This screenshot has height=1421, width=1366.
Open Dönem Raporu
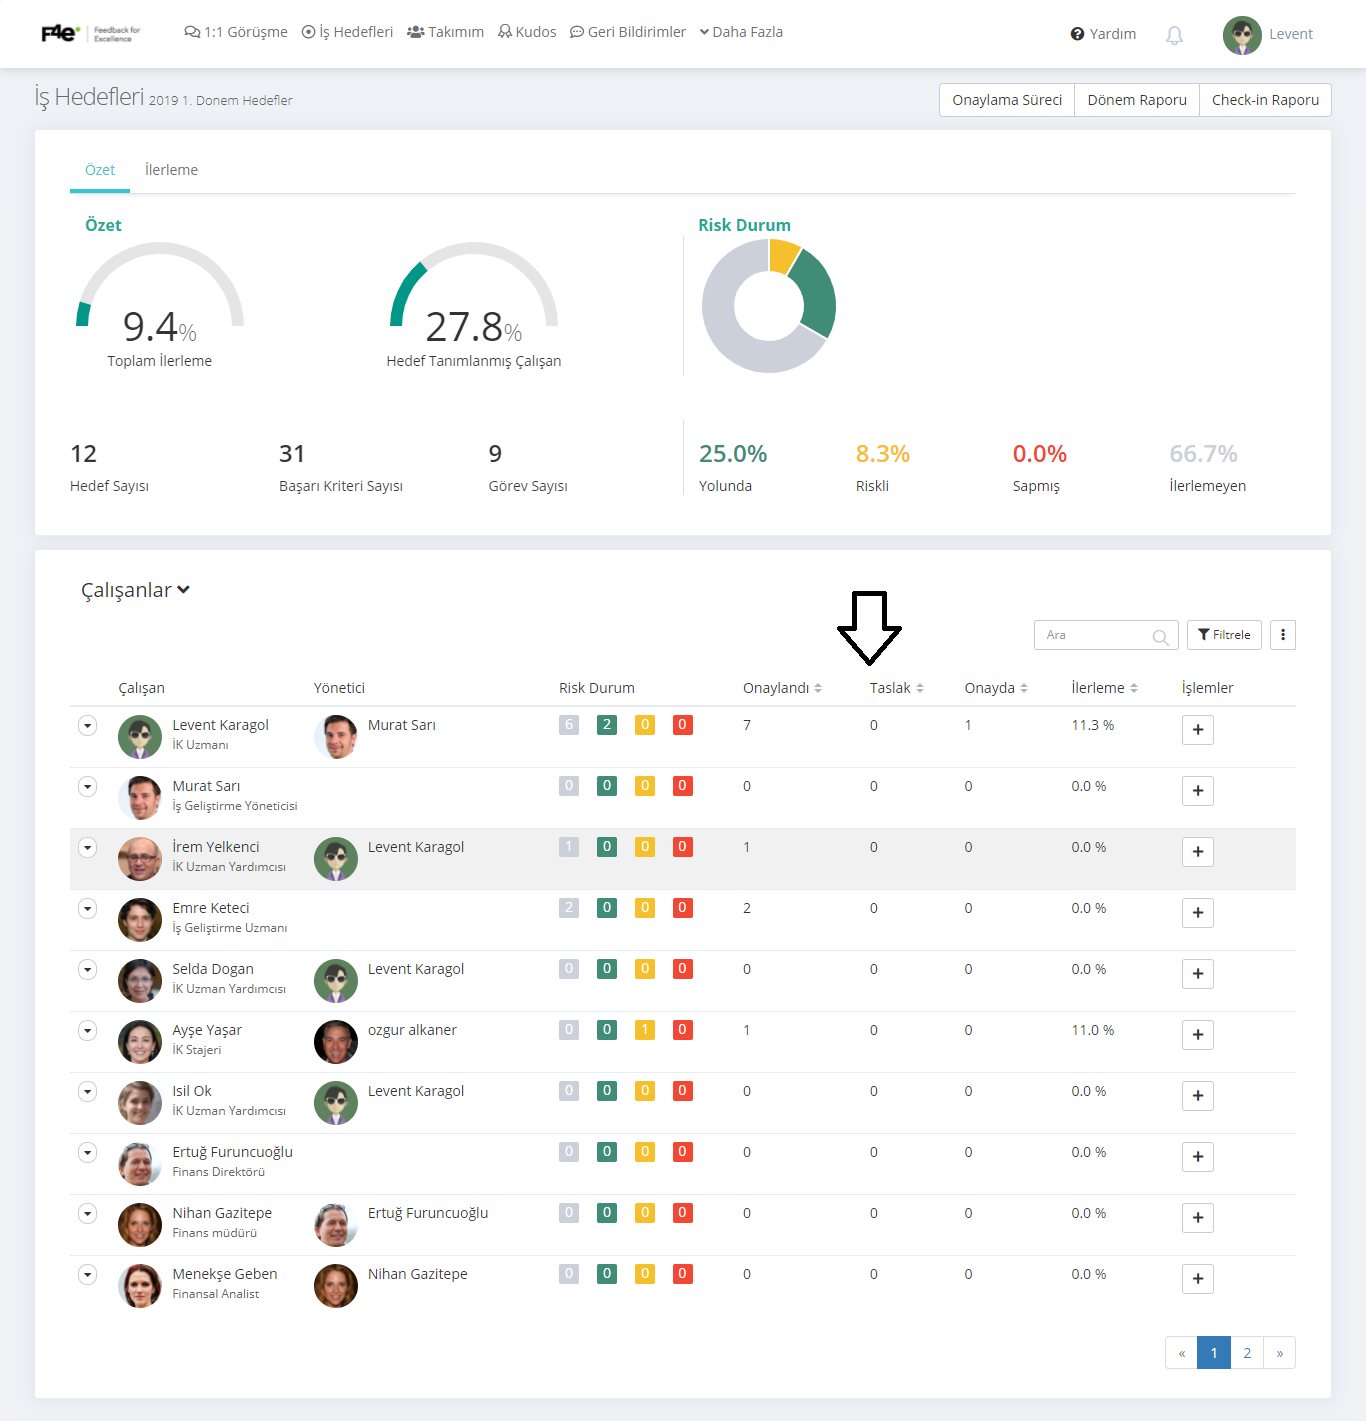click(x=1137, y=100)
